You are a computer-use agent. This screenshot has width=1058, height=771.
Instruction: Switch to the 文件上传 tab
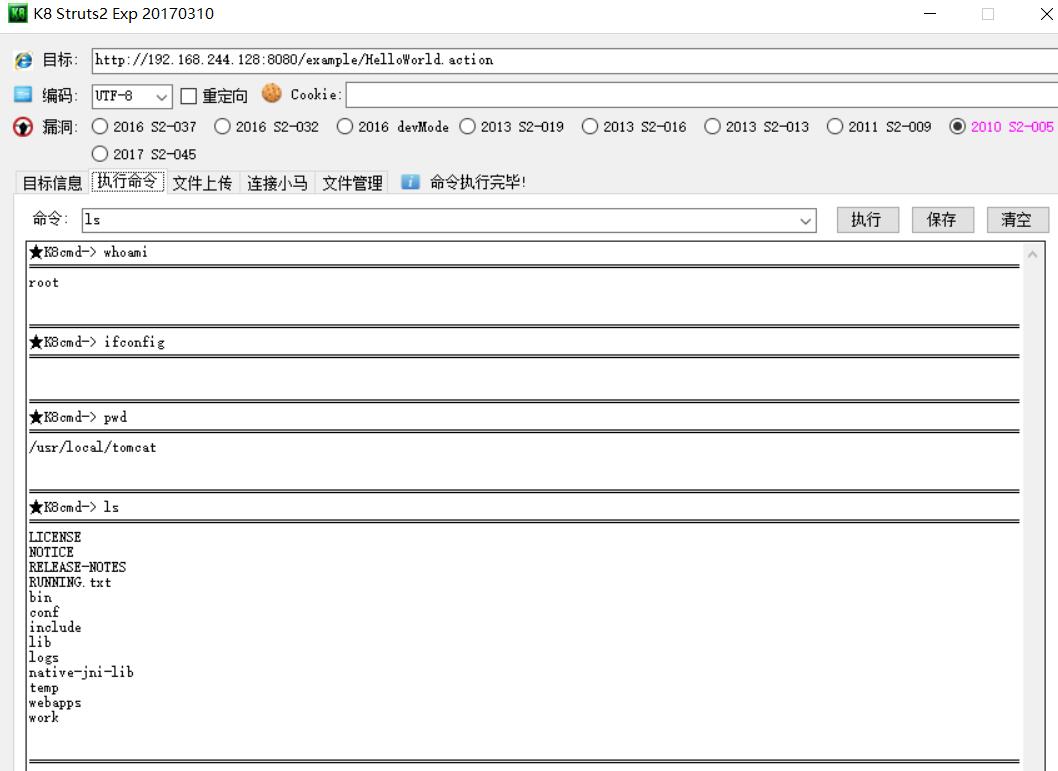pos(202,183)
